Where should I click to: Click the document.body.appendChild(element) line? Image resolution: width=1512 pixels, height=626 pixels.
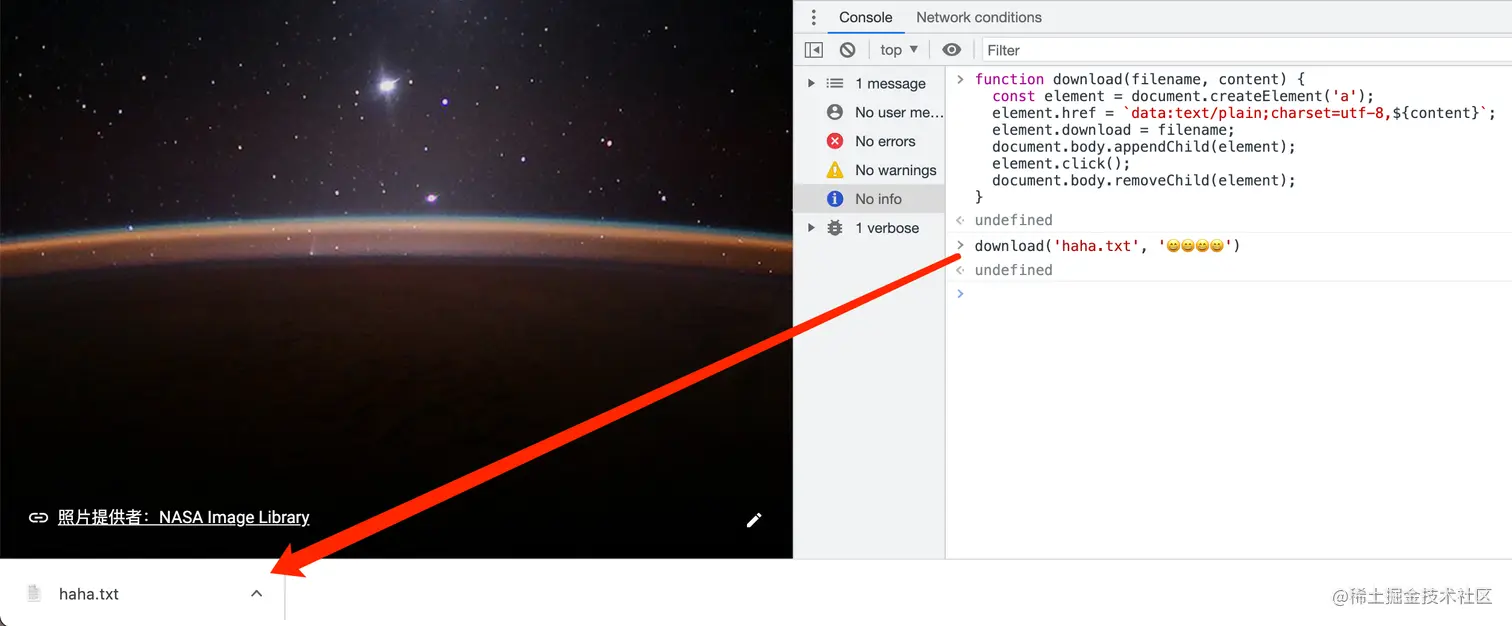1144,146
